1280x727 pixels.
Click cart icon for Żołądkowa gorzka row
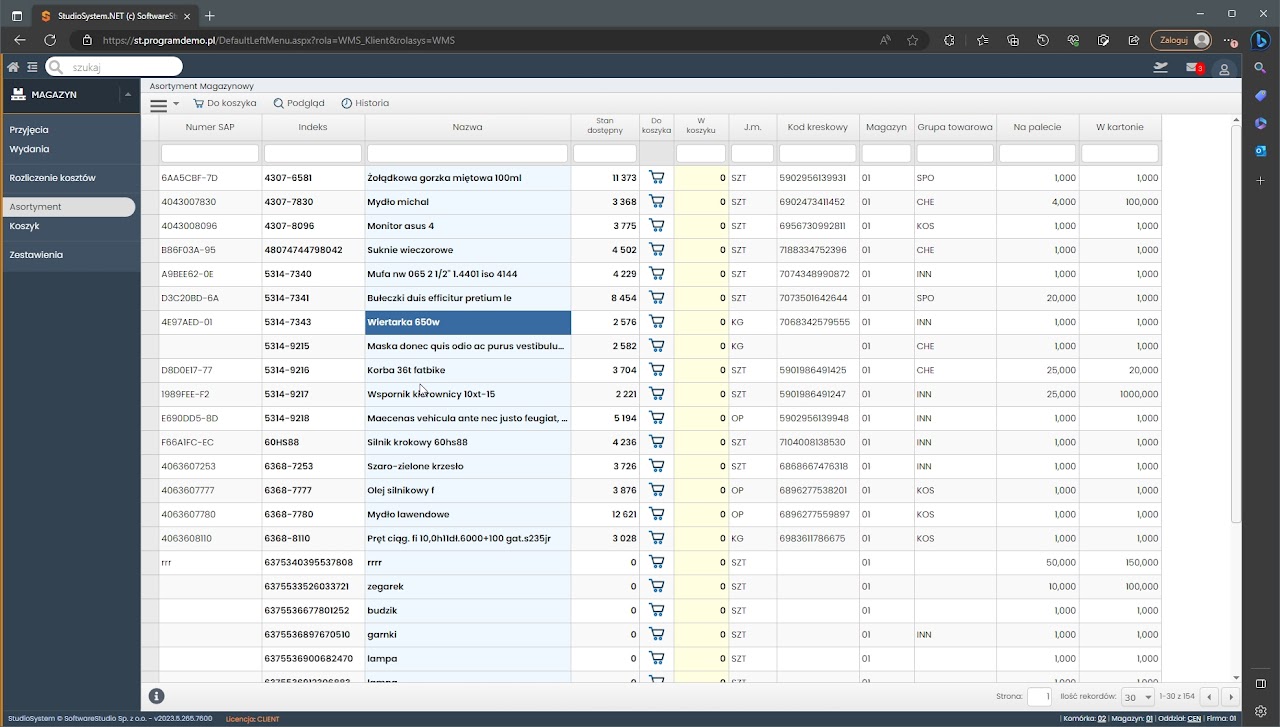coord(656,178)
